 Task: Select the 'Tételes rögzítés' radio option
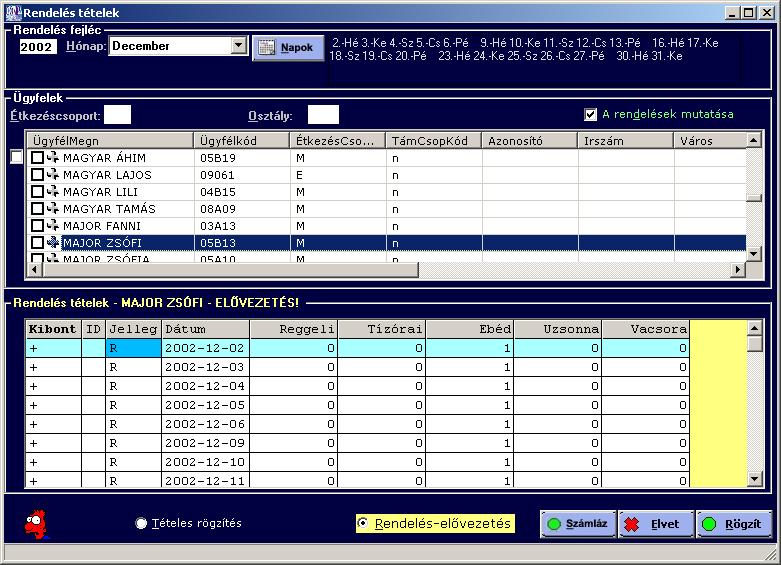point(141,523)
